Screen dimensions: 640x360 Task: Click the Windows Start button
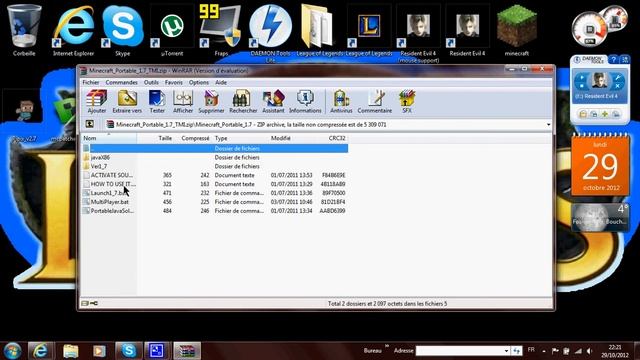click(12, 351)
